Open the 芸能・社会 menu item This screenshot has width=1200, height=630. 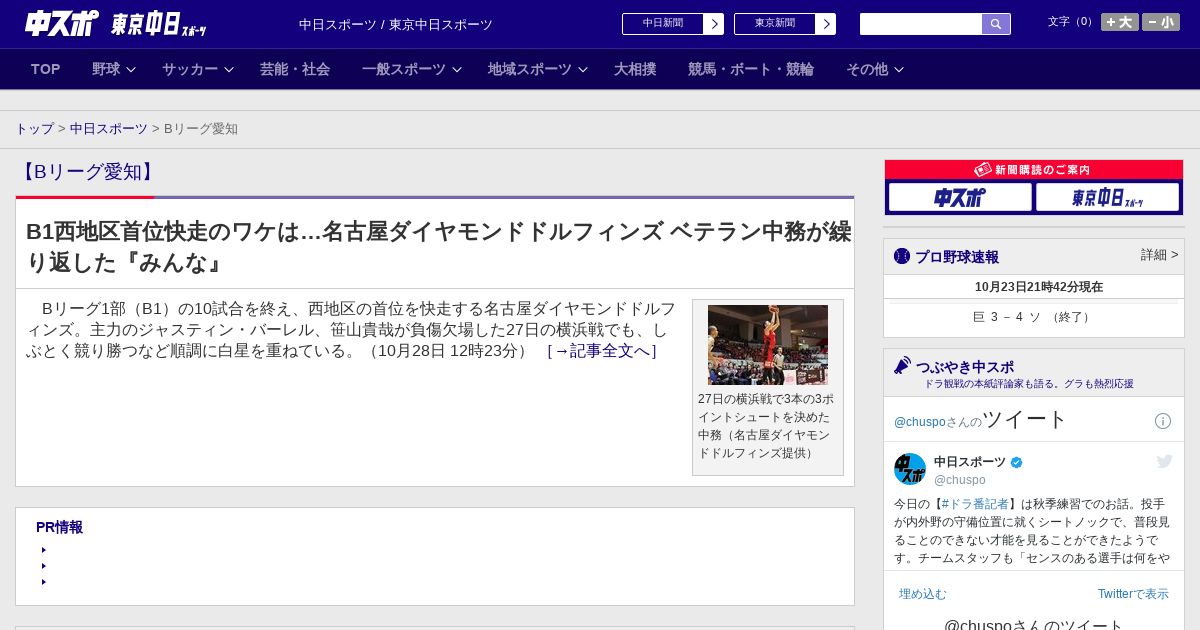[x=295, y=69]
